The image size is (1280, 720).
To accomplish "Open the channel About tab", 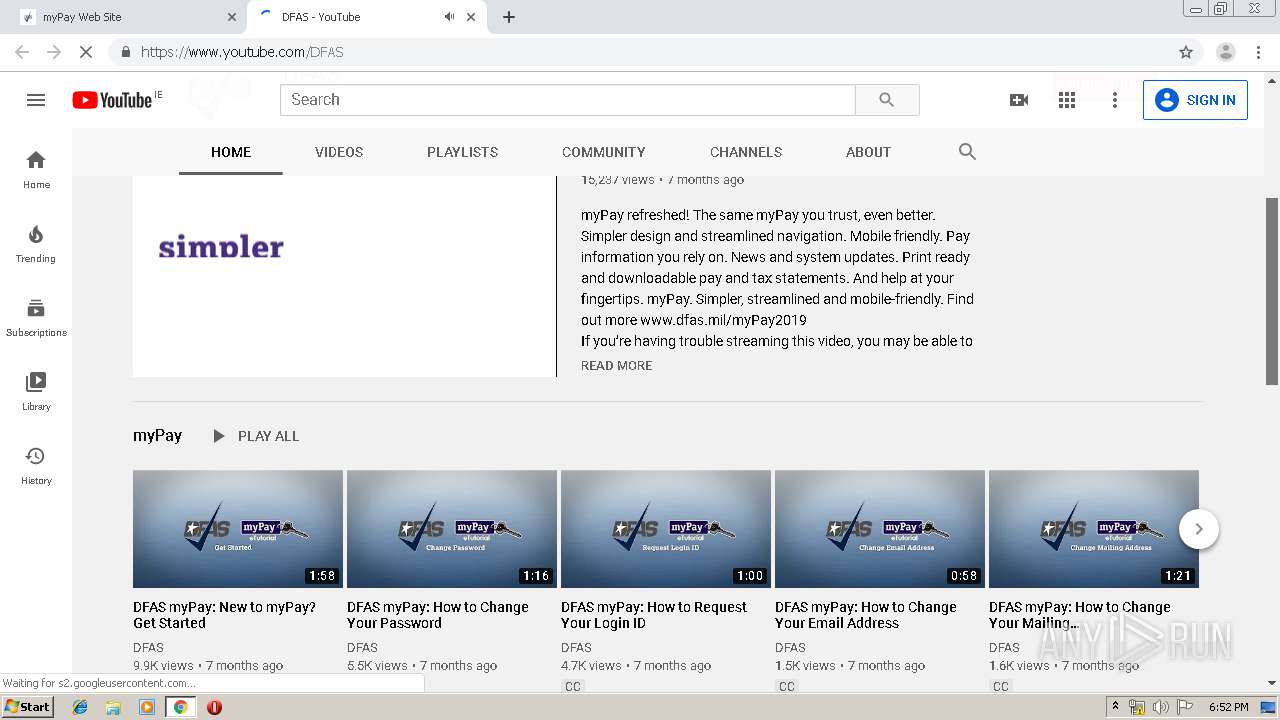I will 868,152.
